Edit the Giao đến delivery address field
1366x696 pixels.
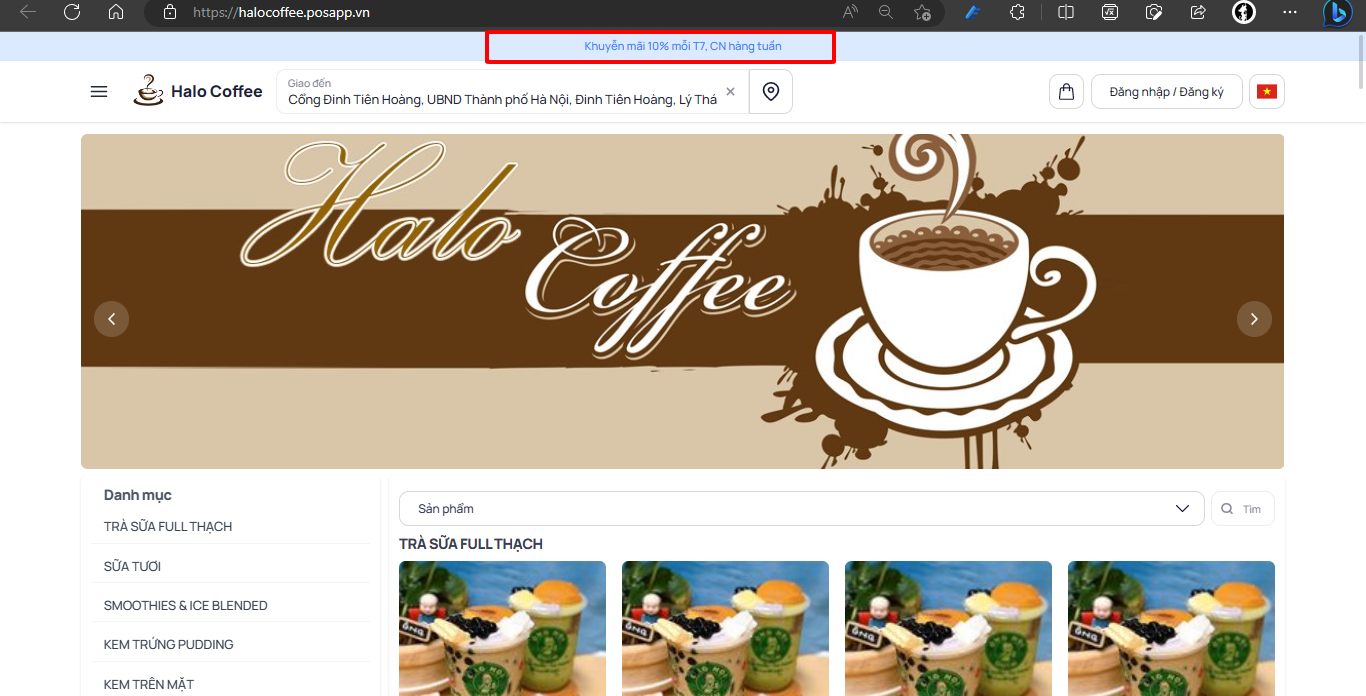[502, 100]
